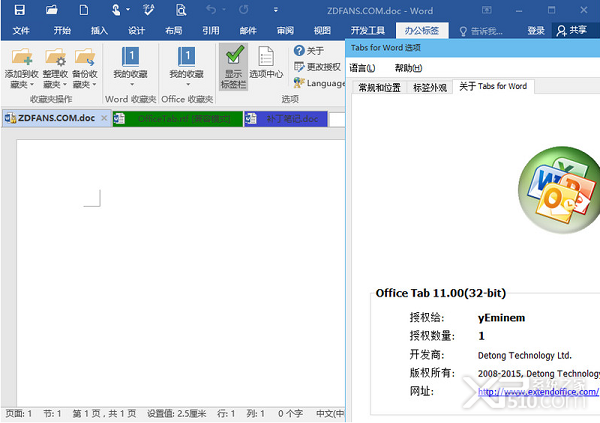Switch to the 开发工具 ribbon tab

tap(368, 31)
